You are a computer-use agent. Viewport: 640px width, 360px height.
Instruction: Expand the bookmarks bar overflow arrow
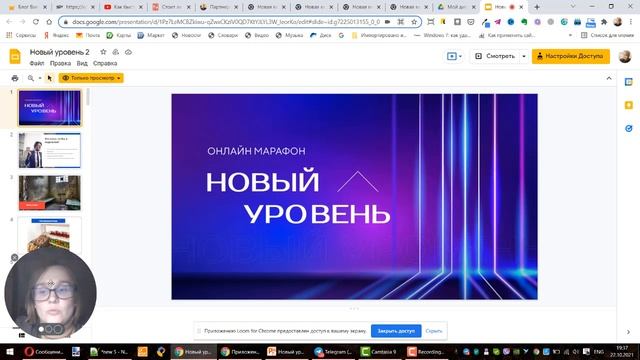[x=570, y=36]
